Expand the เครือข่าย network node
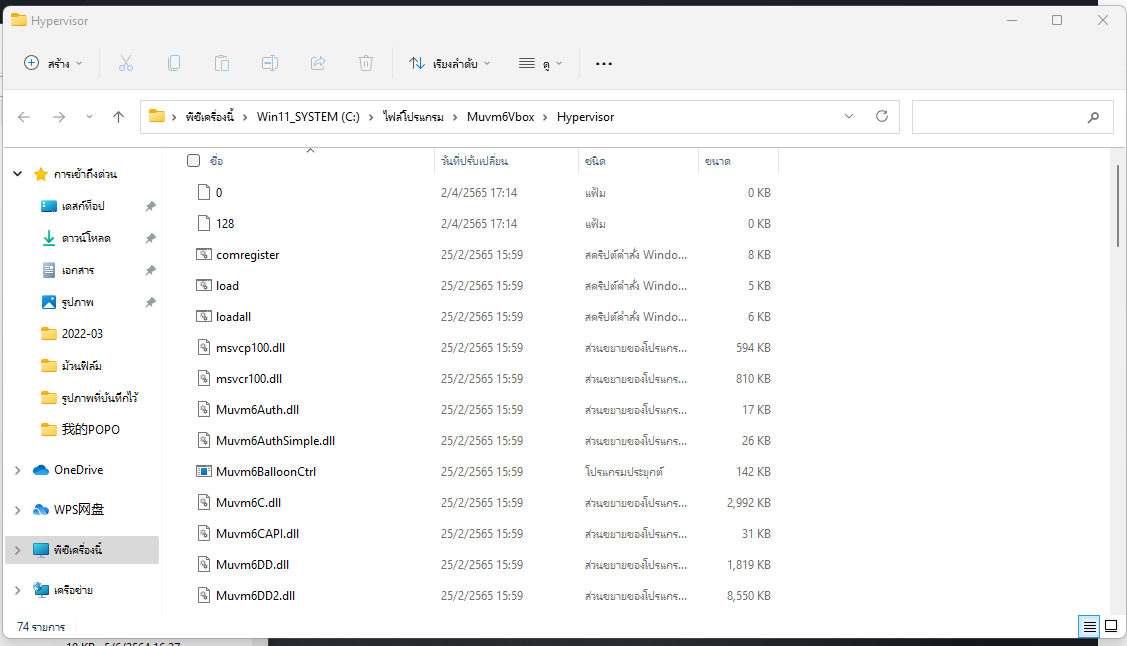 [x=18, y=590]
